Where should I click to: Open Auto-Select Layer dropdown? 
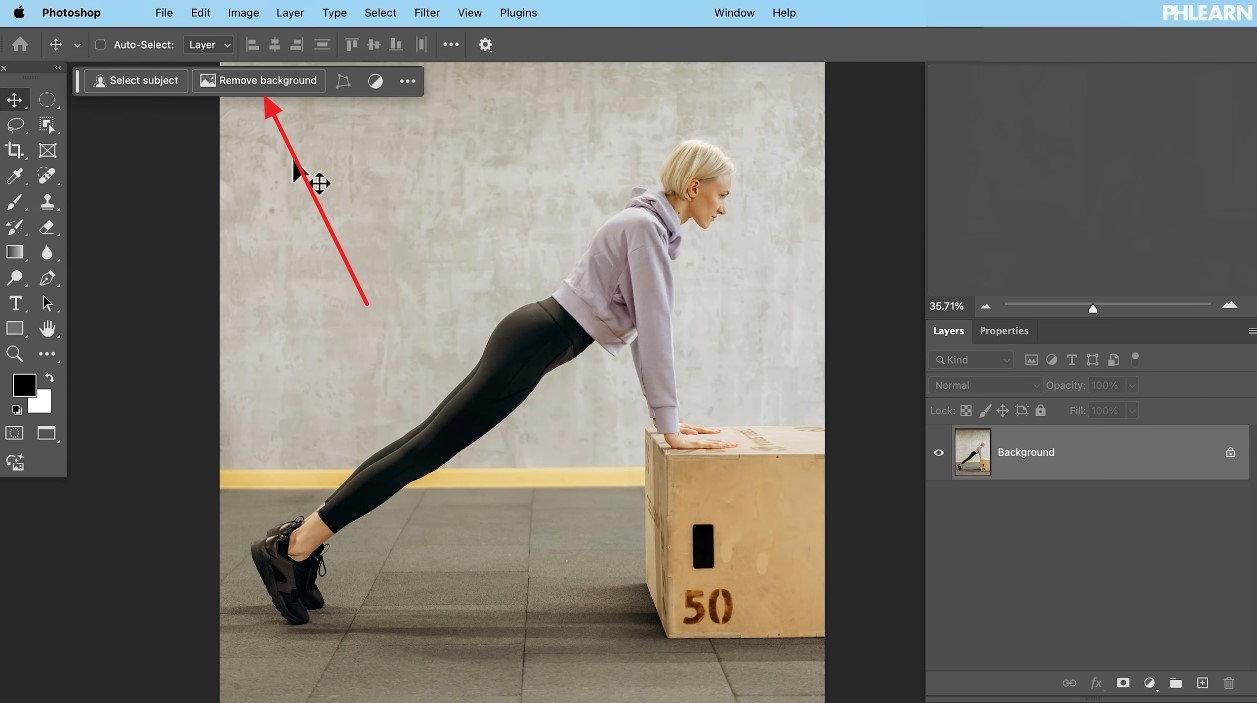click(209, 45)
